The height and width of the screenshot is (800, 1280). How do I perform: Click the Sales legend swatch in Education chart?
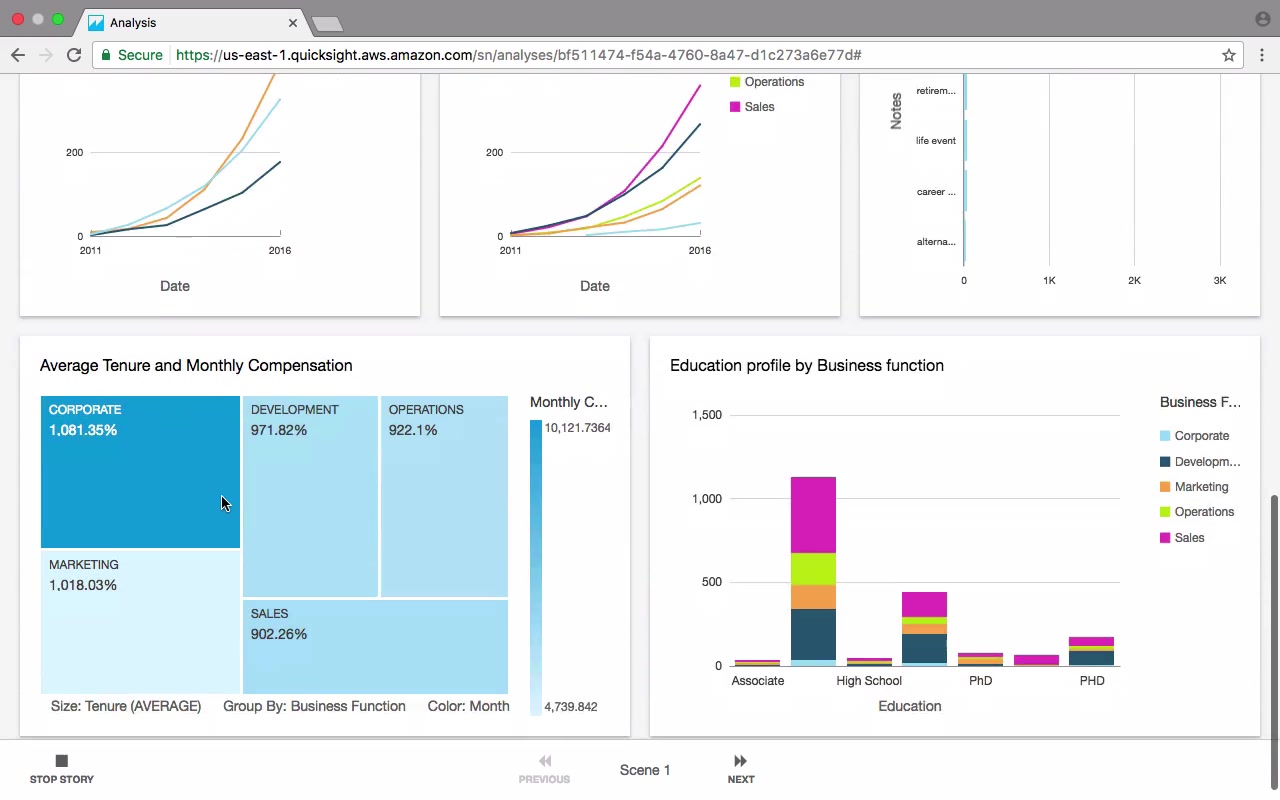[x=1165, y=538]
